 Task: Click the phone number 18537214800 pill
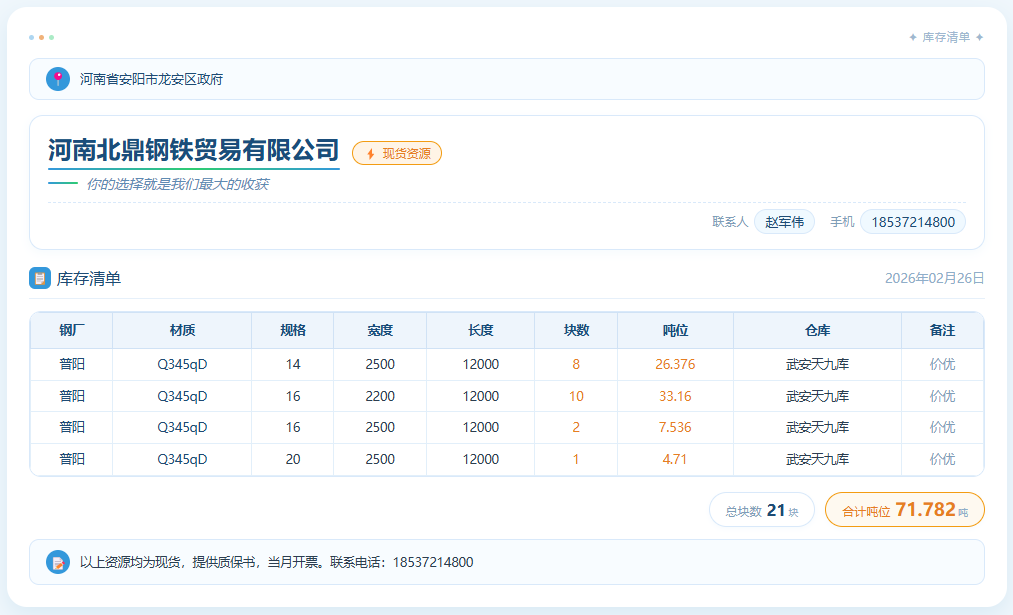click(x=912, y=222)
